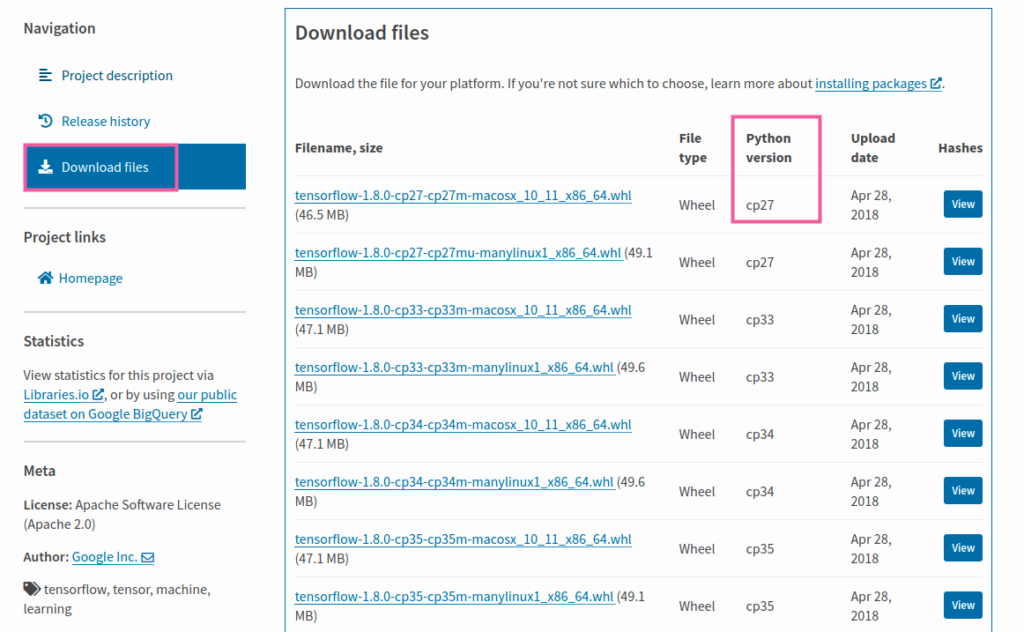Screen dimensions: 1024x632
Task: View hashes for cp34m macosx wheel
Action: pos(963,434)
